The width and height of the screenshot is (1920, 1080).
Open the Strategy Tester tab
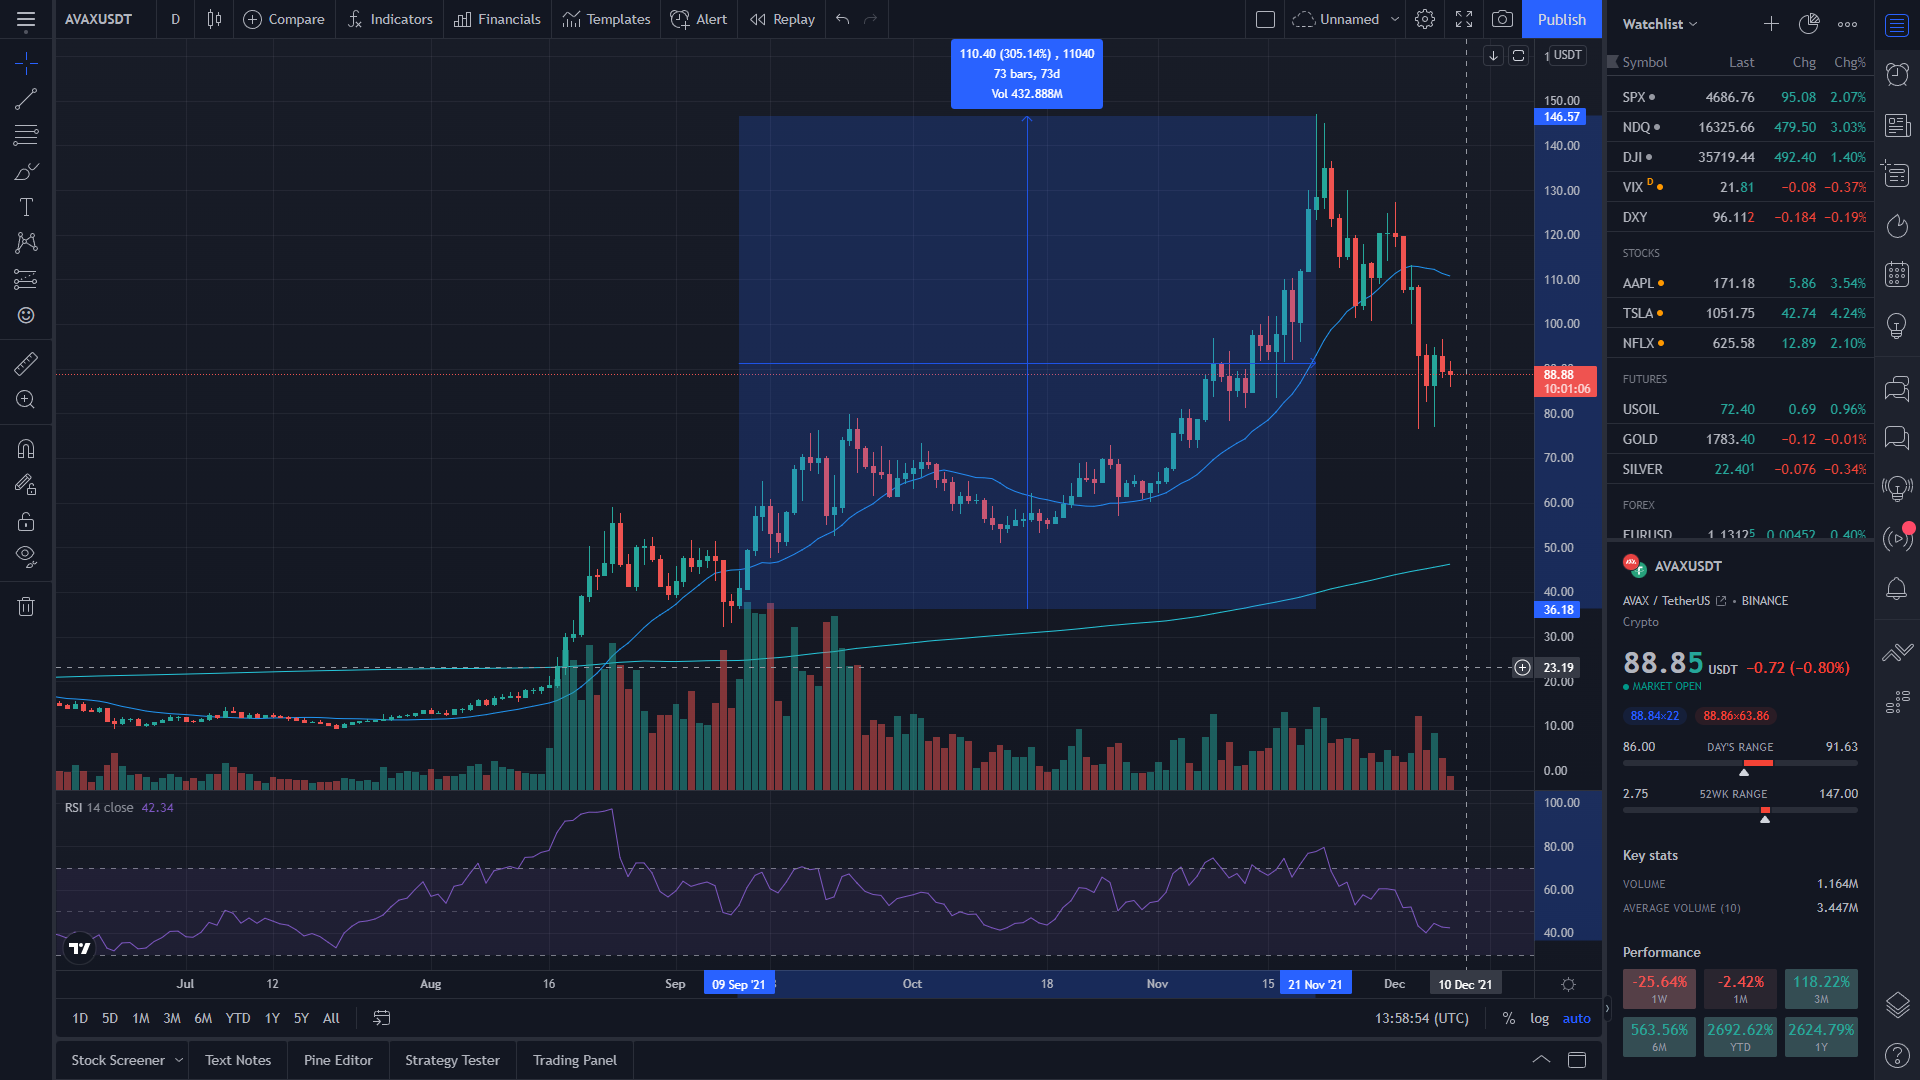(452, 1060)
